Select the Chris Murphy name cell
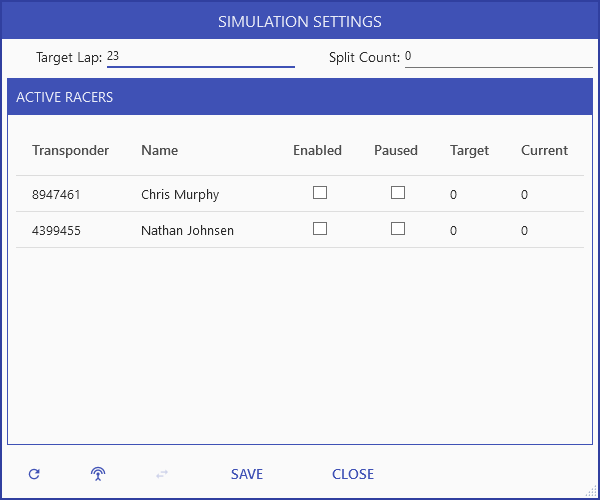 tap(180, 195)
